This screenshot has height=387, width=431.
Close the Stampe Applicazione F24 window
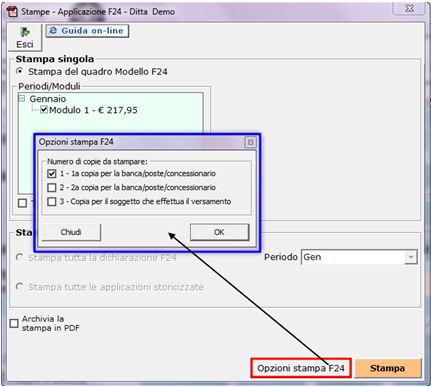click(409, 9)
